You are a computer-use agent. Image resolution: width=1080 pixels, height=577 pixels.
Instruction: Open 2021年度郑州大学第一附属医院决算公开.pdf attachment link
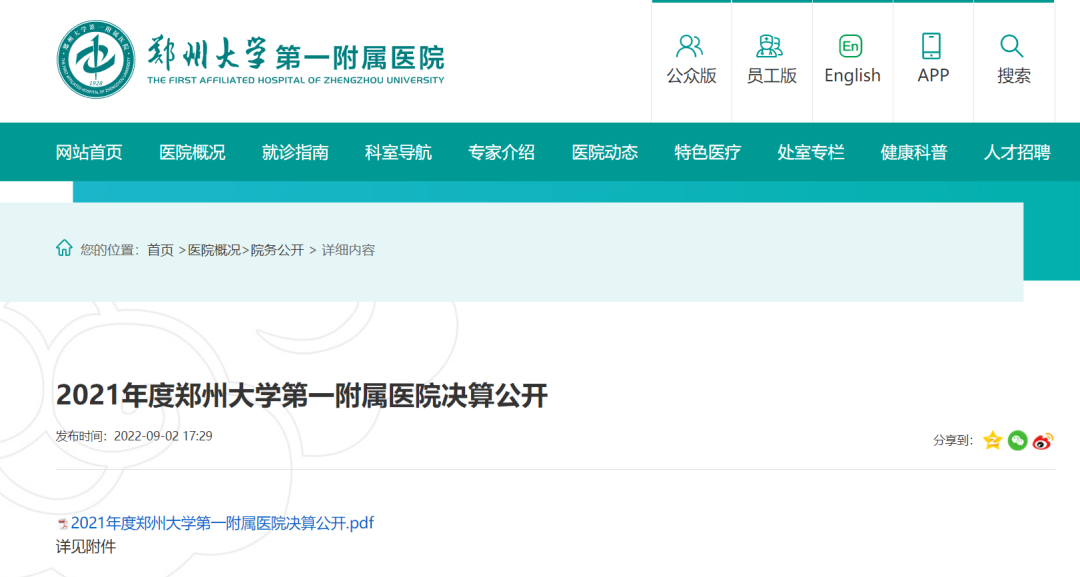(x=222, y=523)
